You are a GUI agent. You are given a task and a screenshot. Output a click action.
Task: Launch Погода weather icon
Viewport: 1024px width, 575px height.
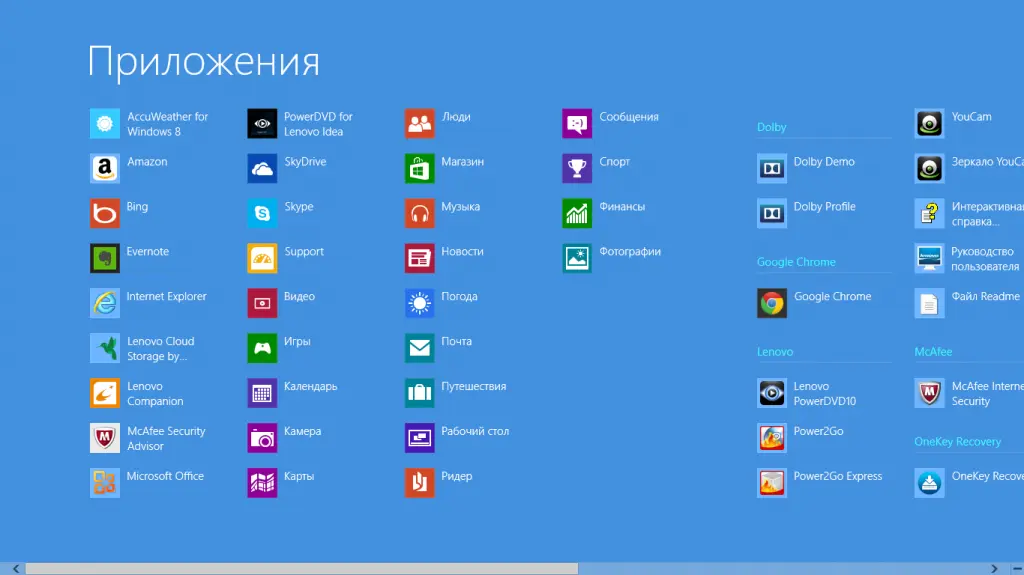(x=419, y=303)
